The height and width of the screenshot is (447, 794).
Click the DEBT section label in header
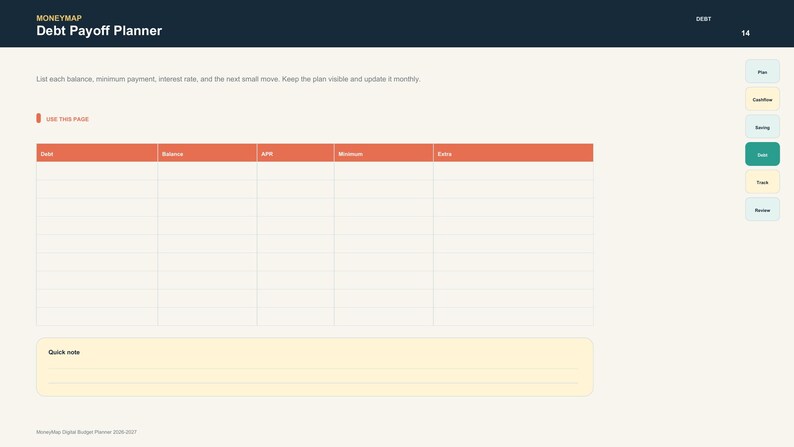[703, 19]
